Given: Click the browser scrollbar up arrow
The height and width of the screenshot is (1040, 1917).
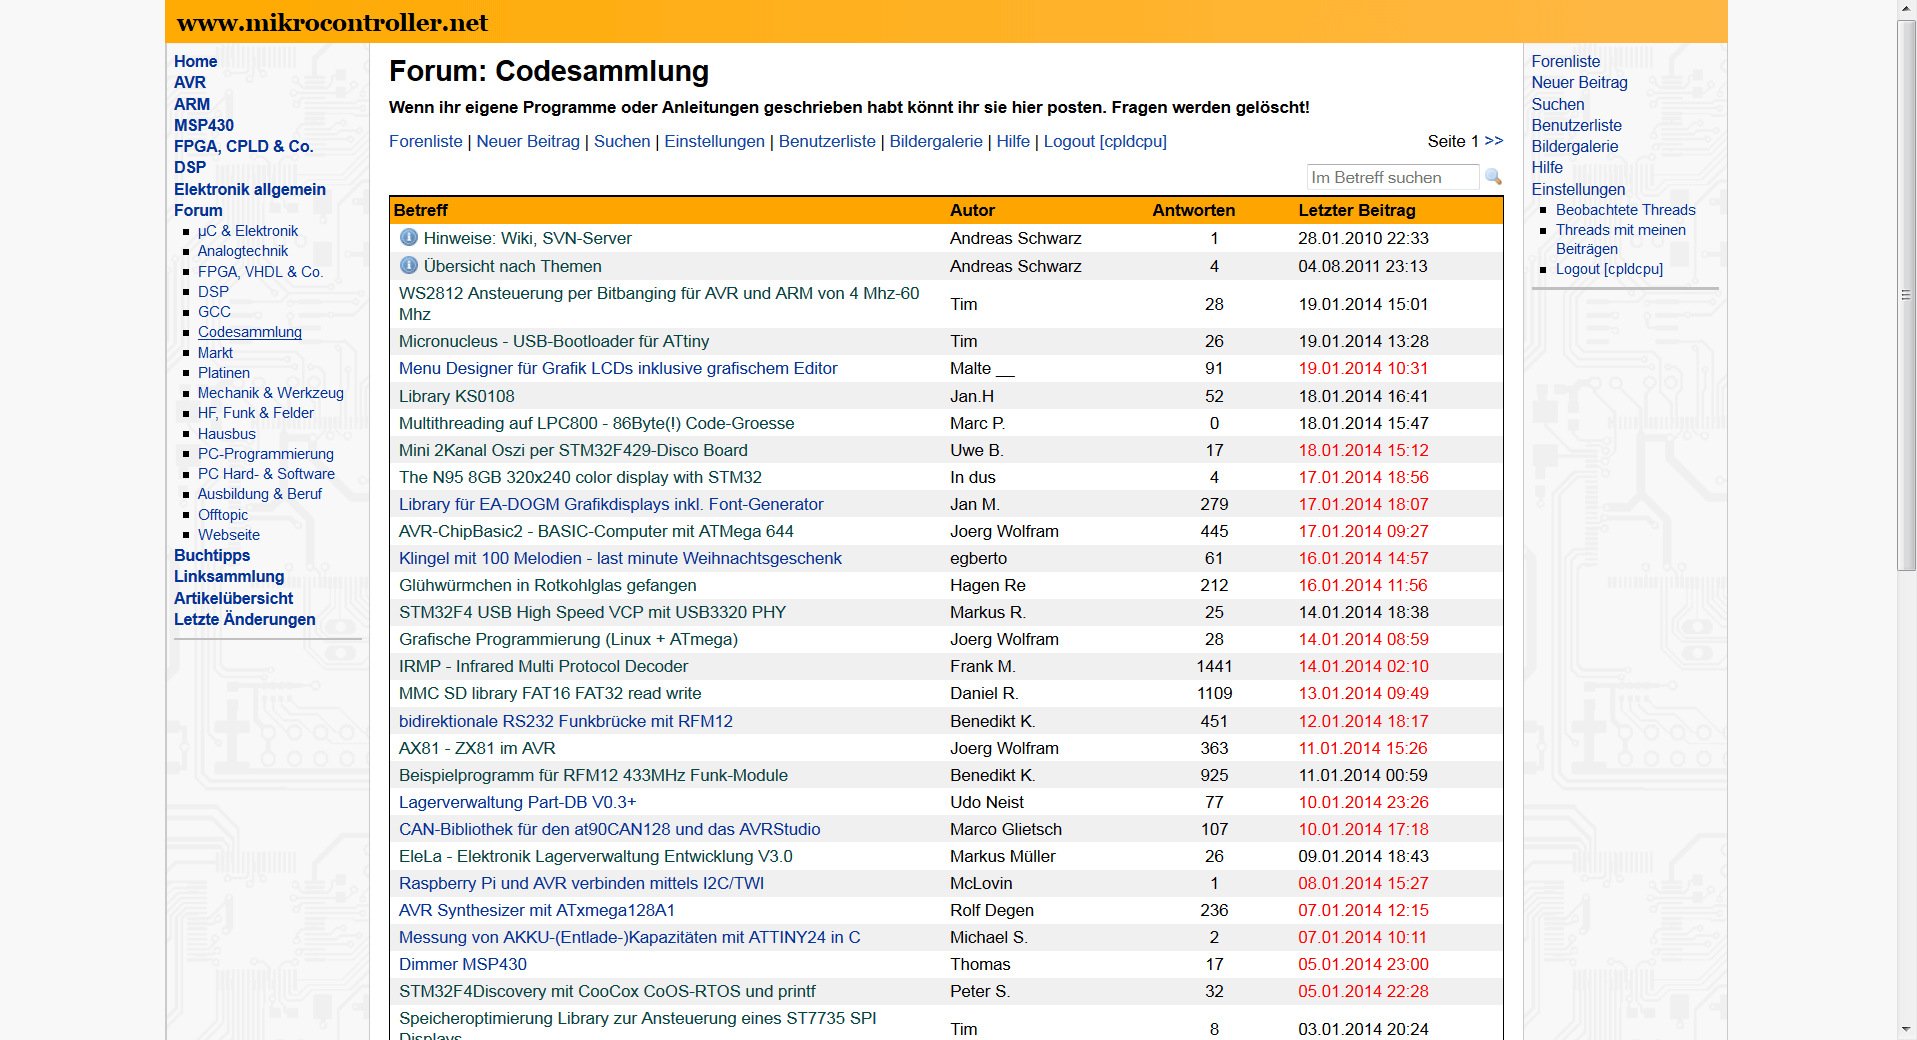Looking at the screenshot, I should point(1906,9).
